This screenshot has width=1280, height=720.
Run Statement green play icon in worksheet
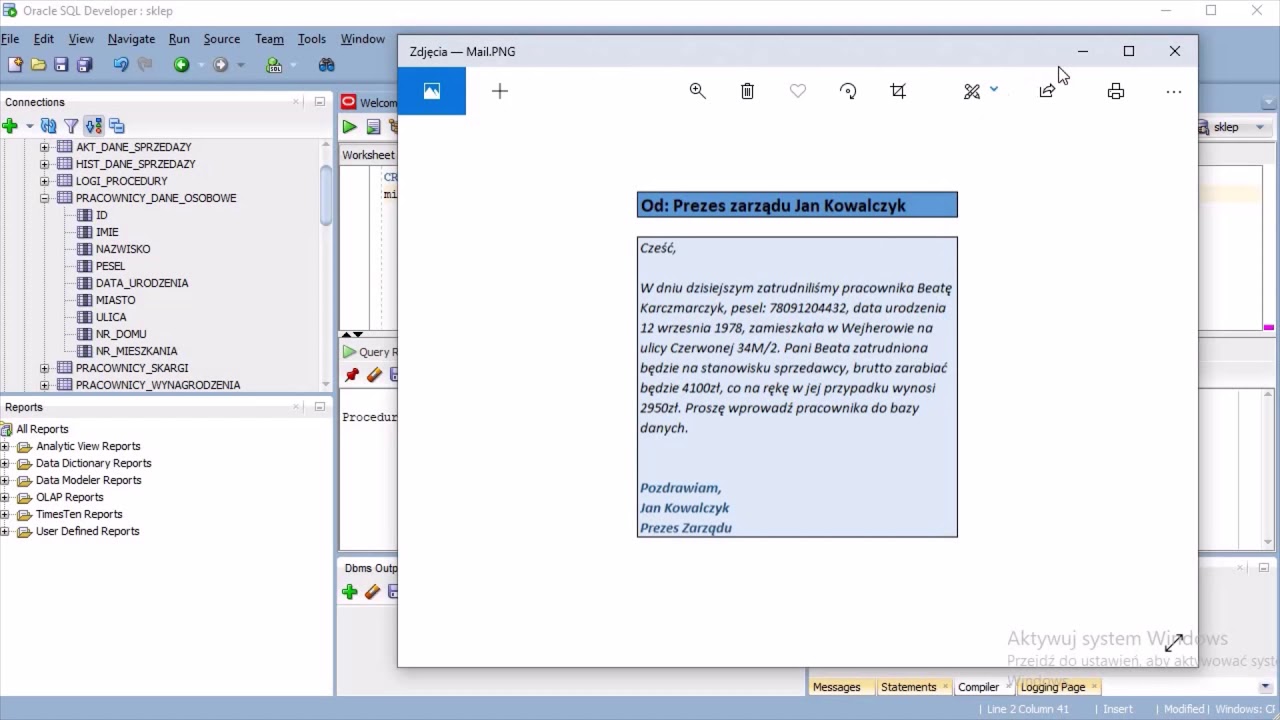[349, 127]
